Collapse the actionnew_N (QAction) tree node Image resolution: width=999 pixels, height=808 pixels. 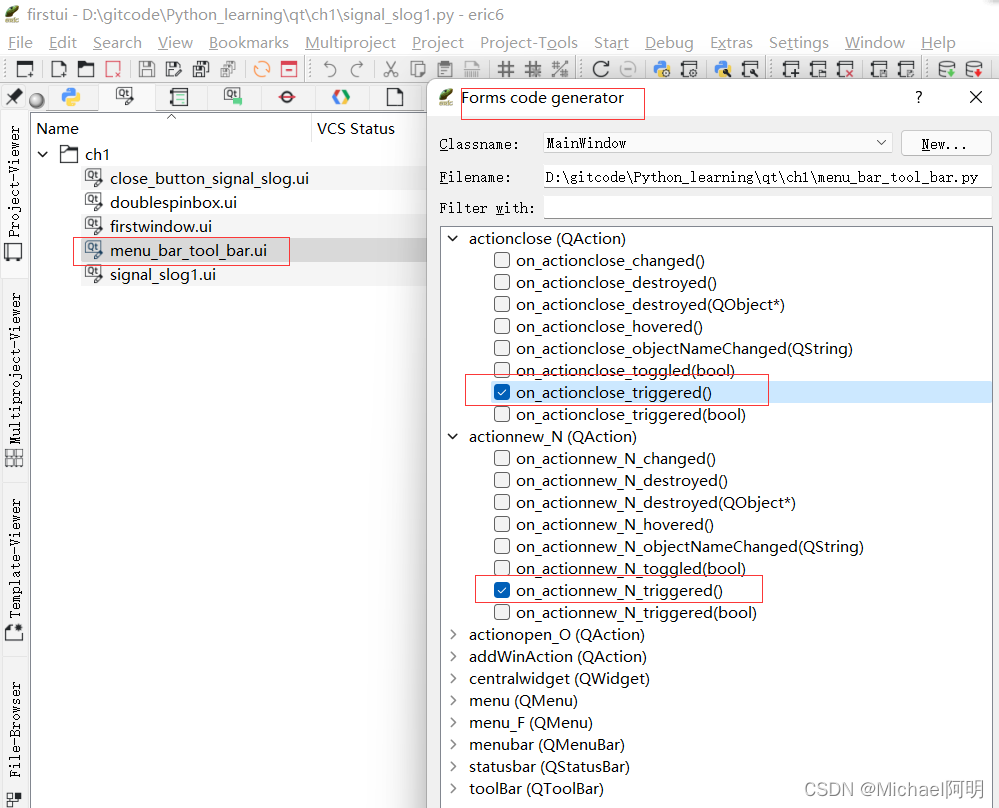point(453,436)
